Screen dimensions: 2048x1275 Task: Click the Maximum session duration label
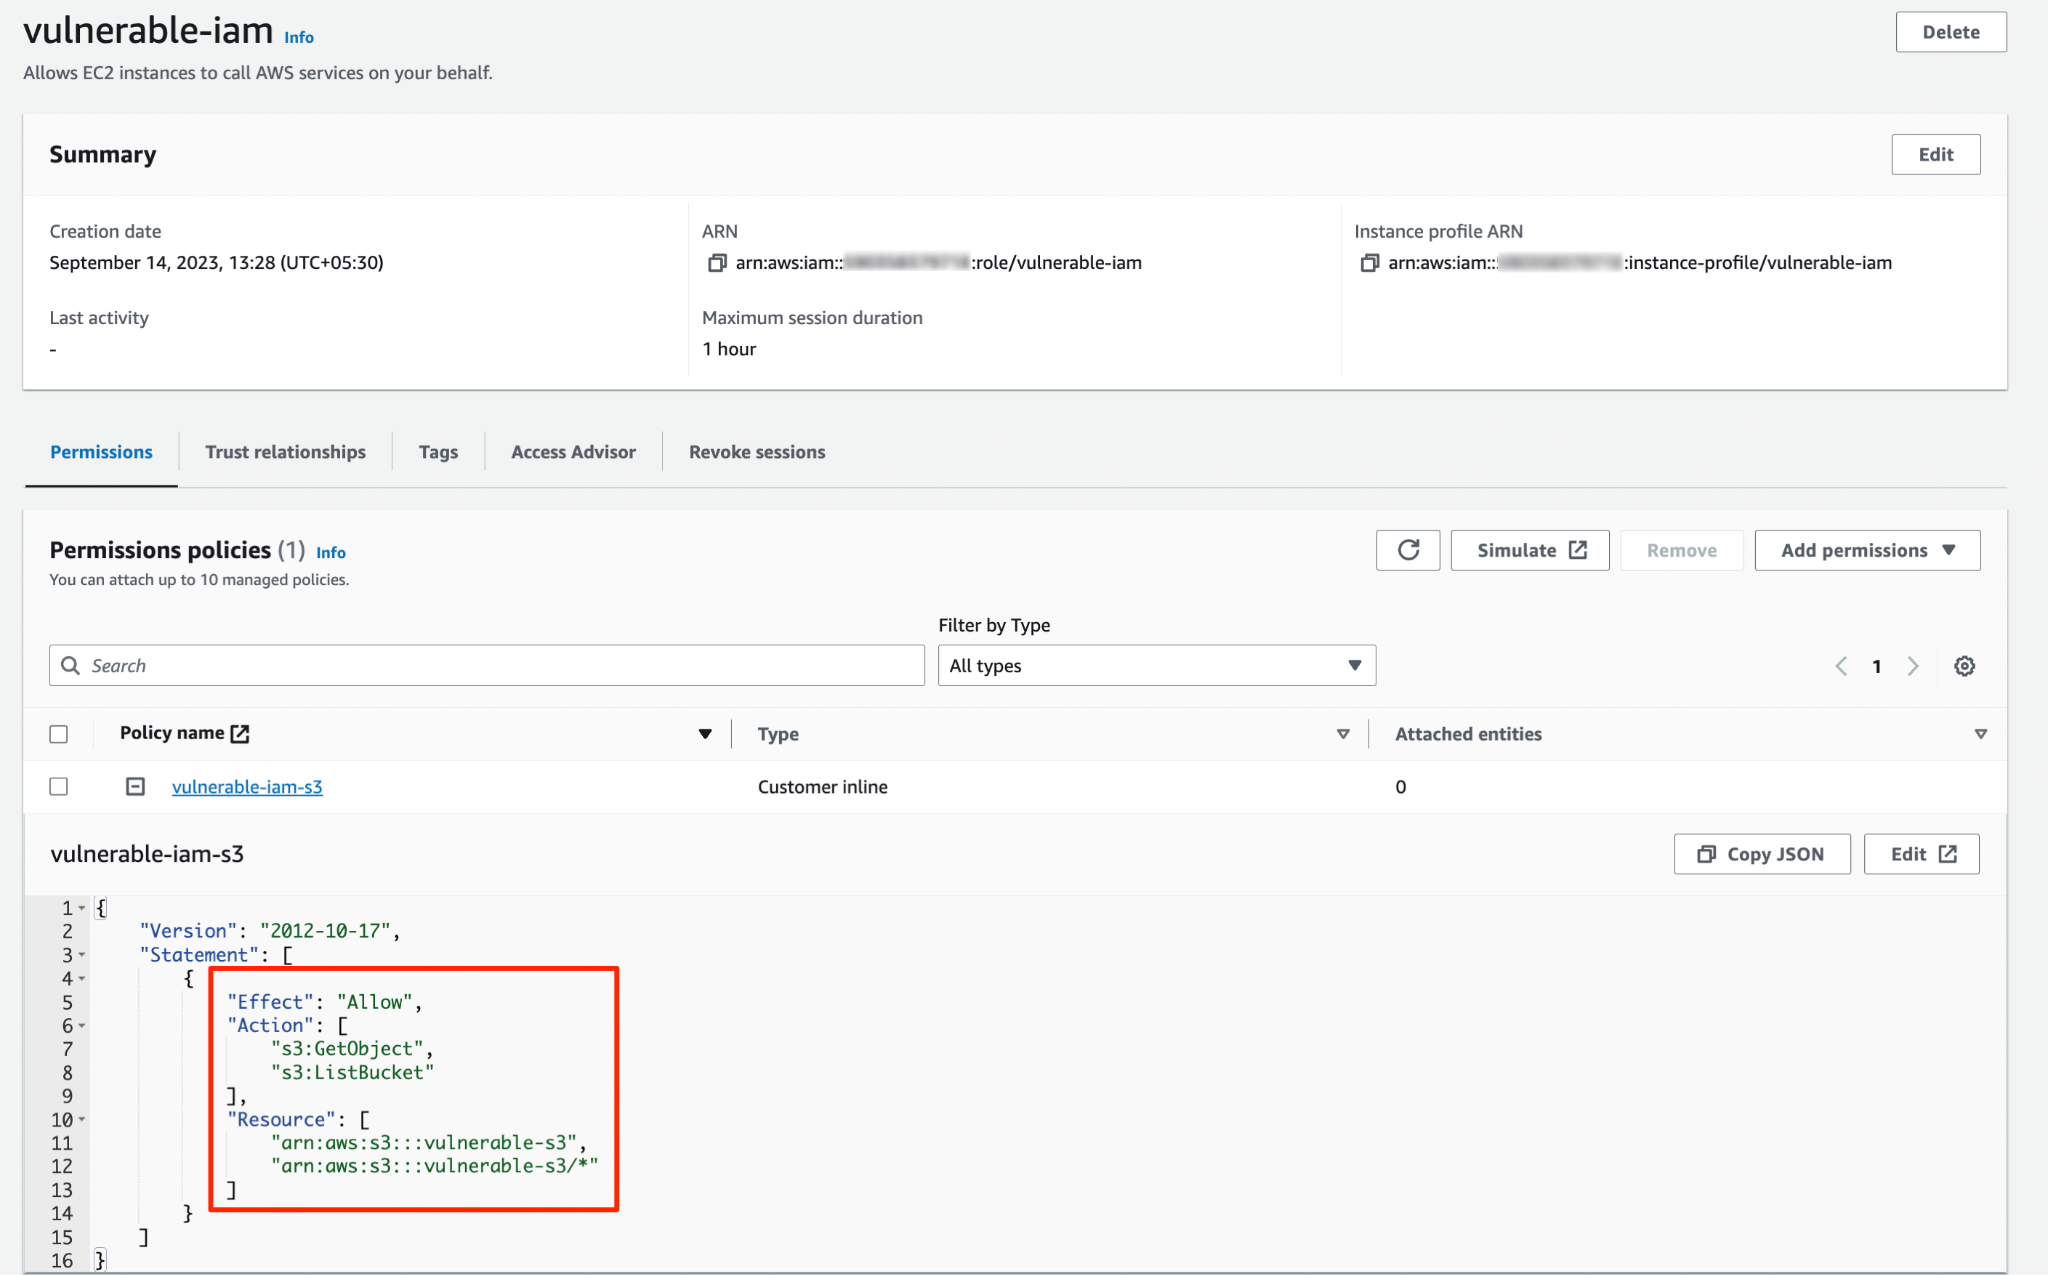(812, 318)
